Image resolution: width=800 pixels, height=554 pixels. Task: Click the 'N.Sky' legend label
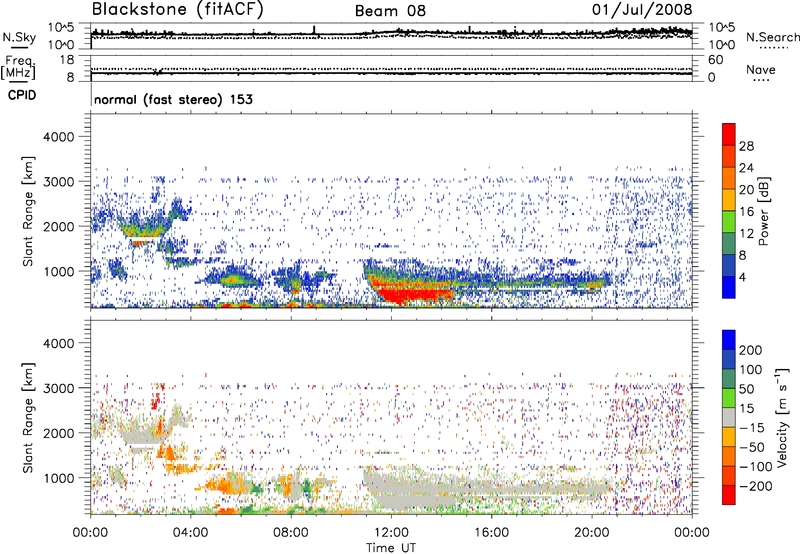(x=19, y=37)
